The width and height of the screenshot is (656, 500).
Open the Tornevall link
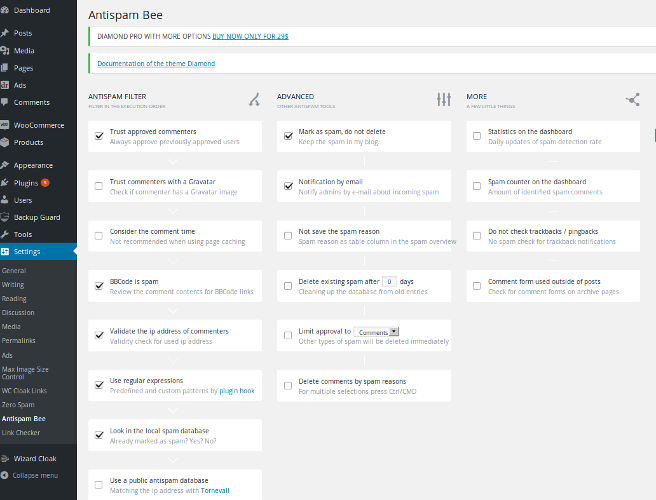pos(215,490)
